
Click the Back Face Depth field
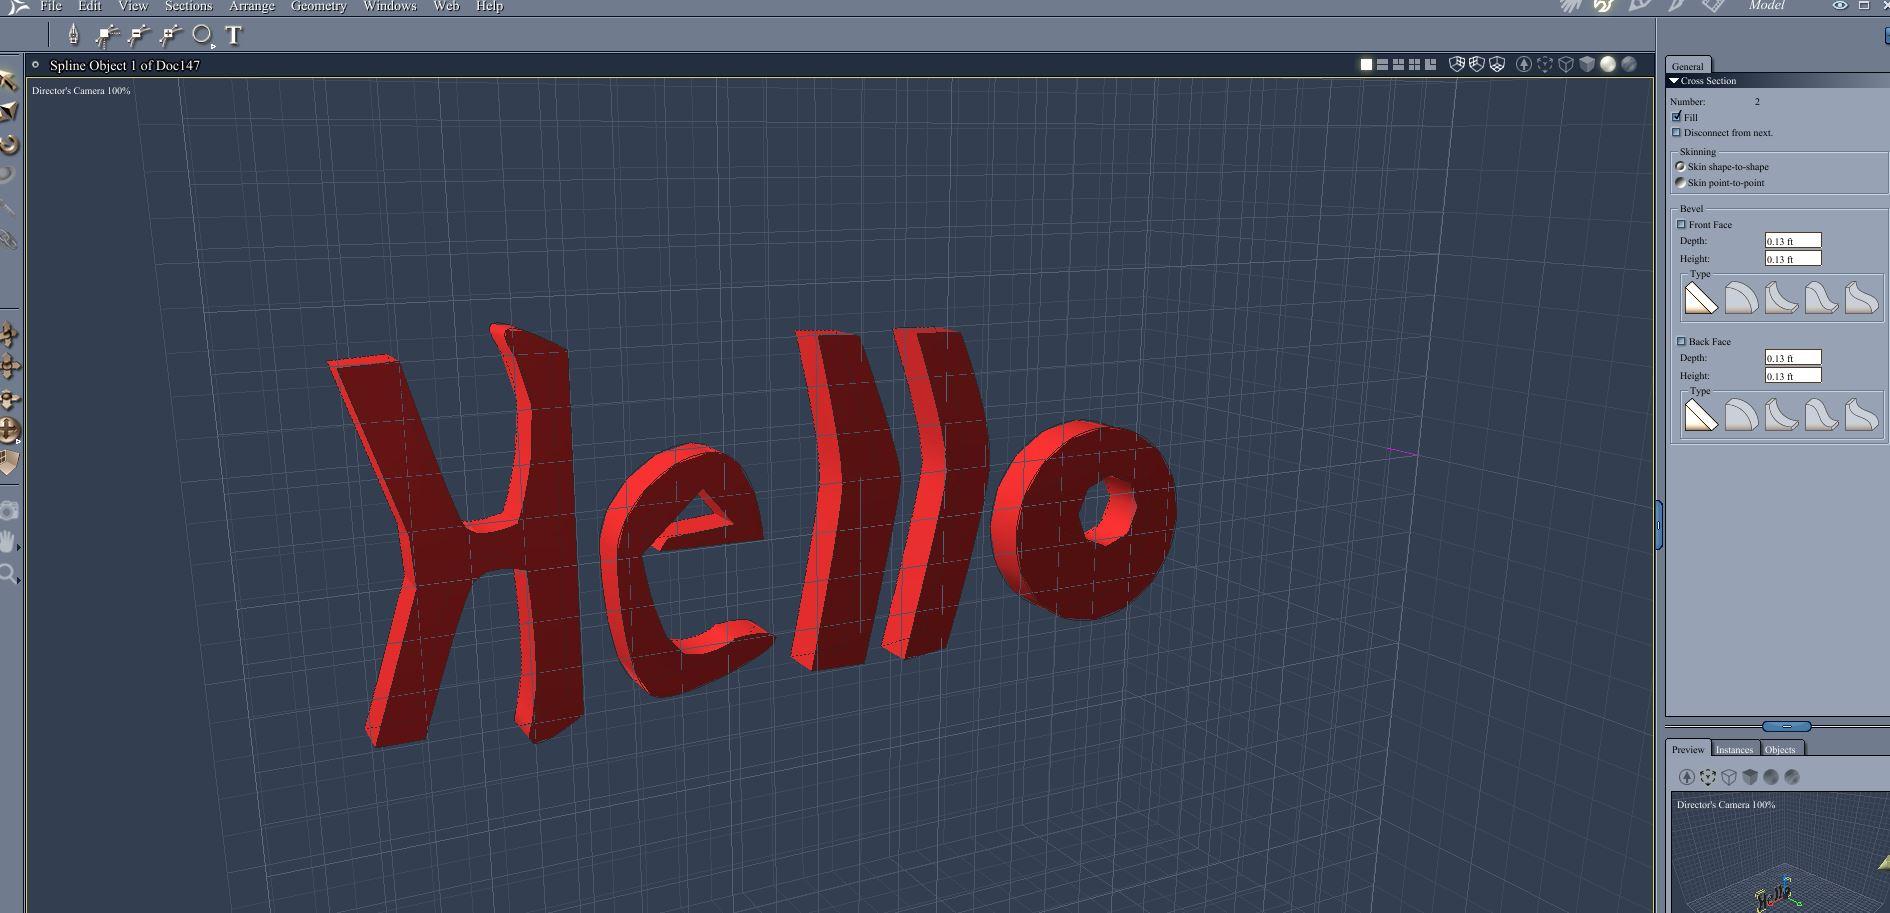[x=1793, y=357]
